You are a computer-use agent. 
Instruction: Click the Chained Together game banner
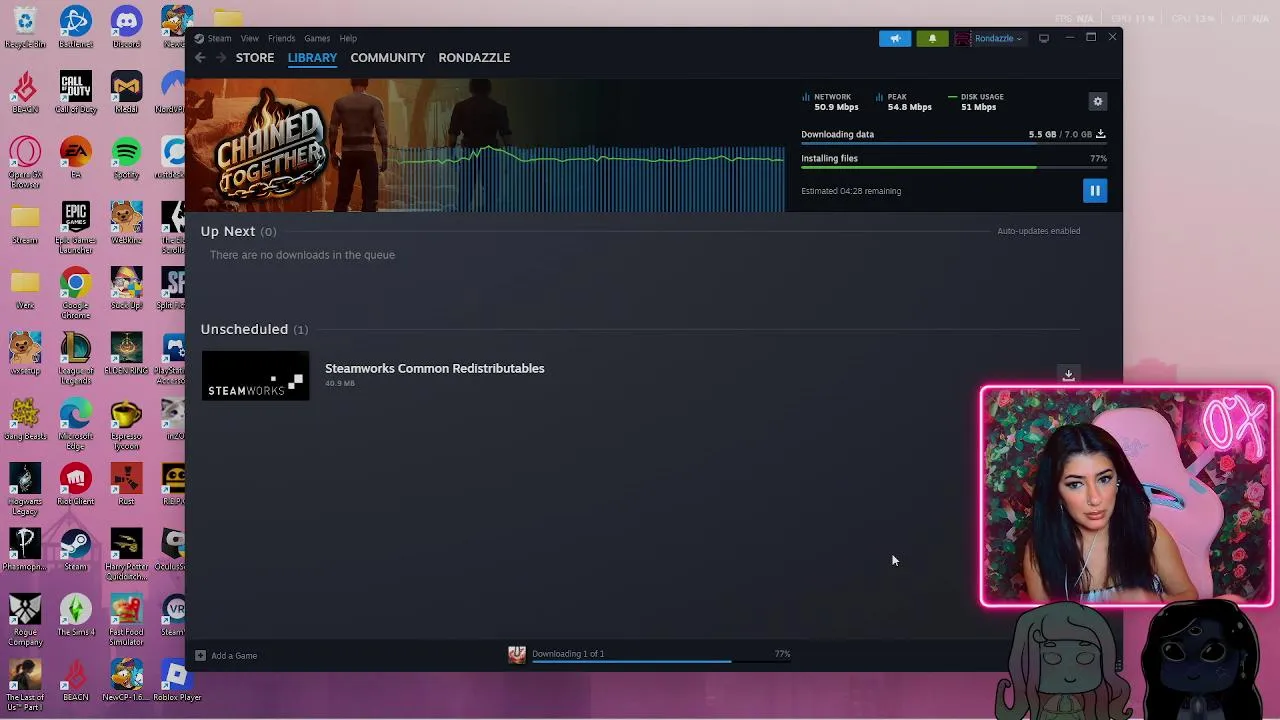tap(485, 145)
